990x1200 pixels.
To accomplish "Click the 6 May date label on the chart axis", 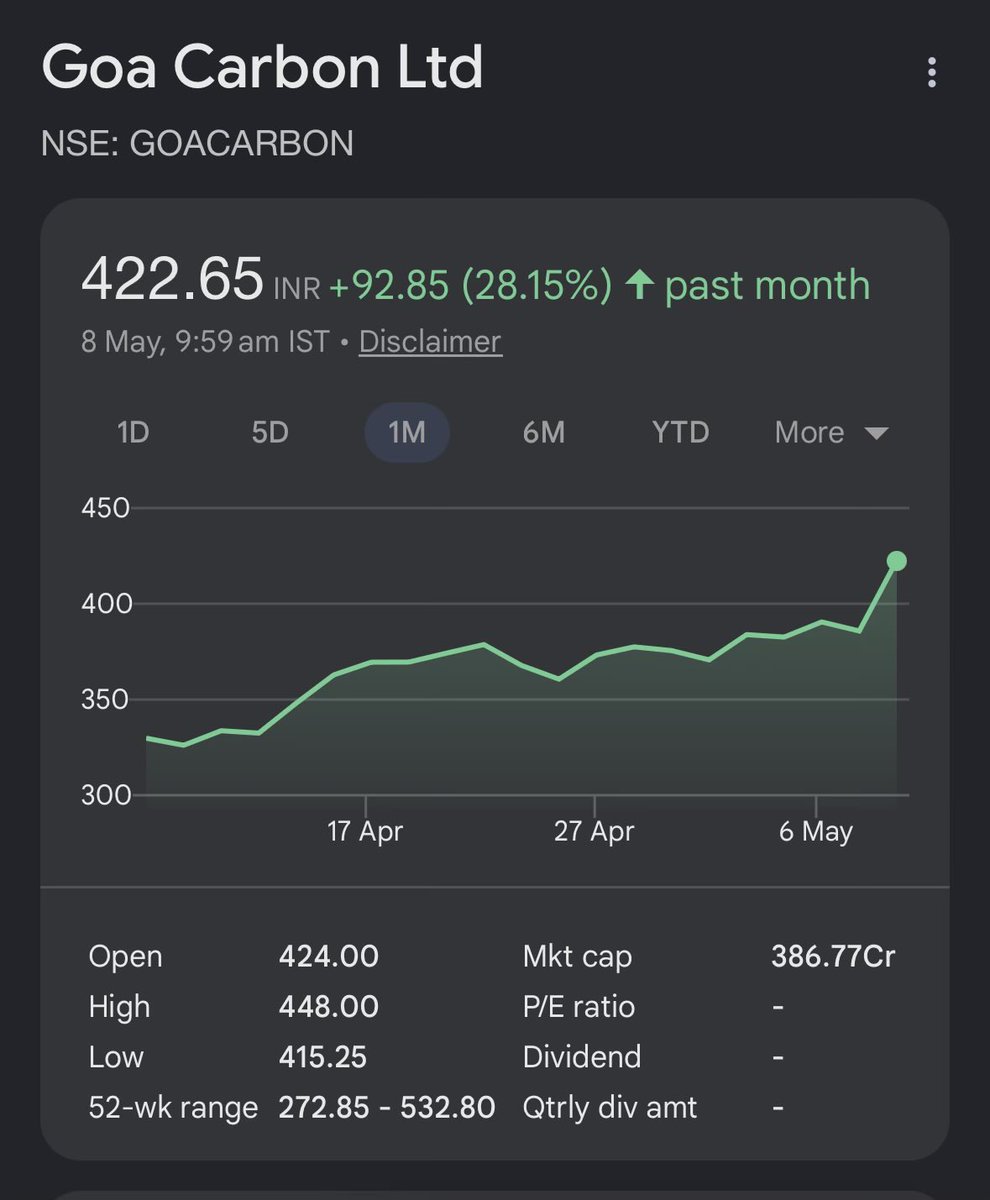I will (x=816, y=831).
